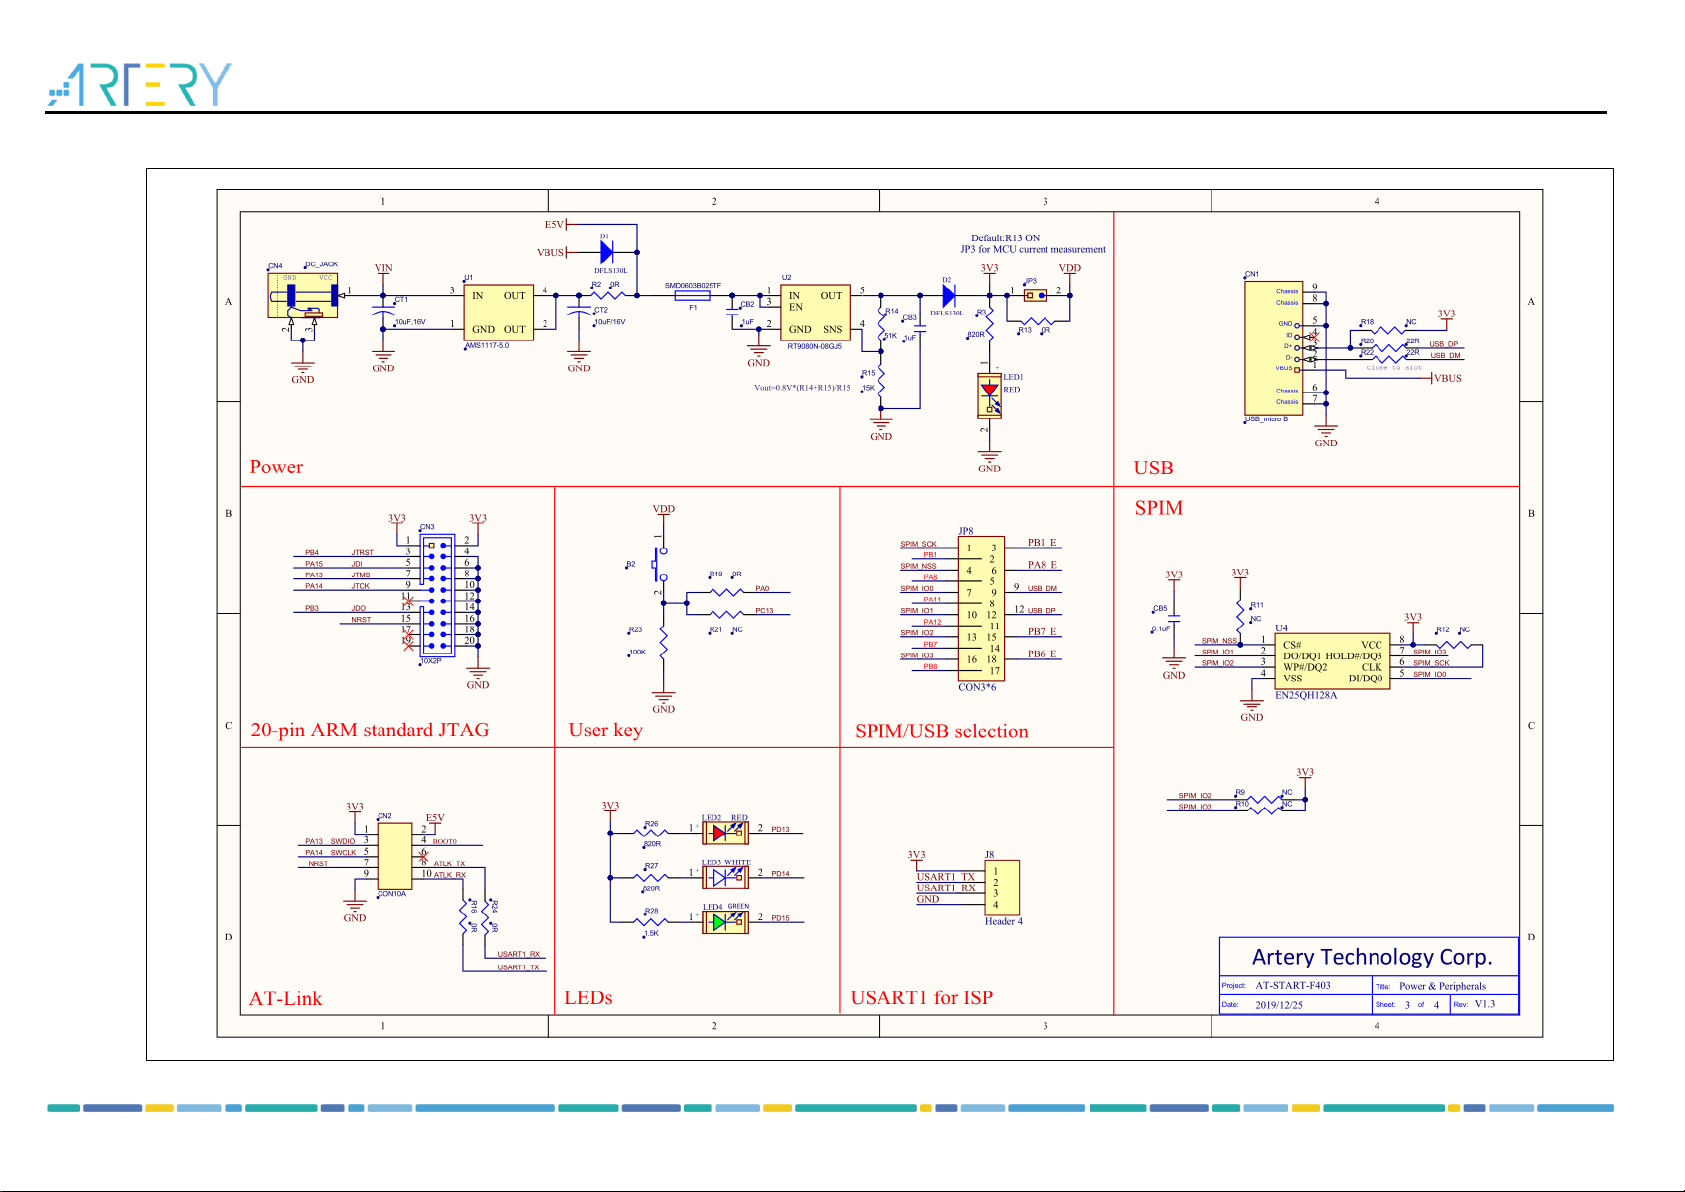Screen dimensions: 1685x1192
Task: Click the title "Power & Peripherals"
Action: click(x=1442, y=986)
